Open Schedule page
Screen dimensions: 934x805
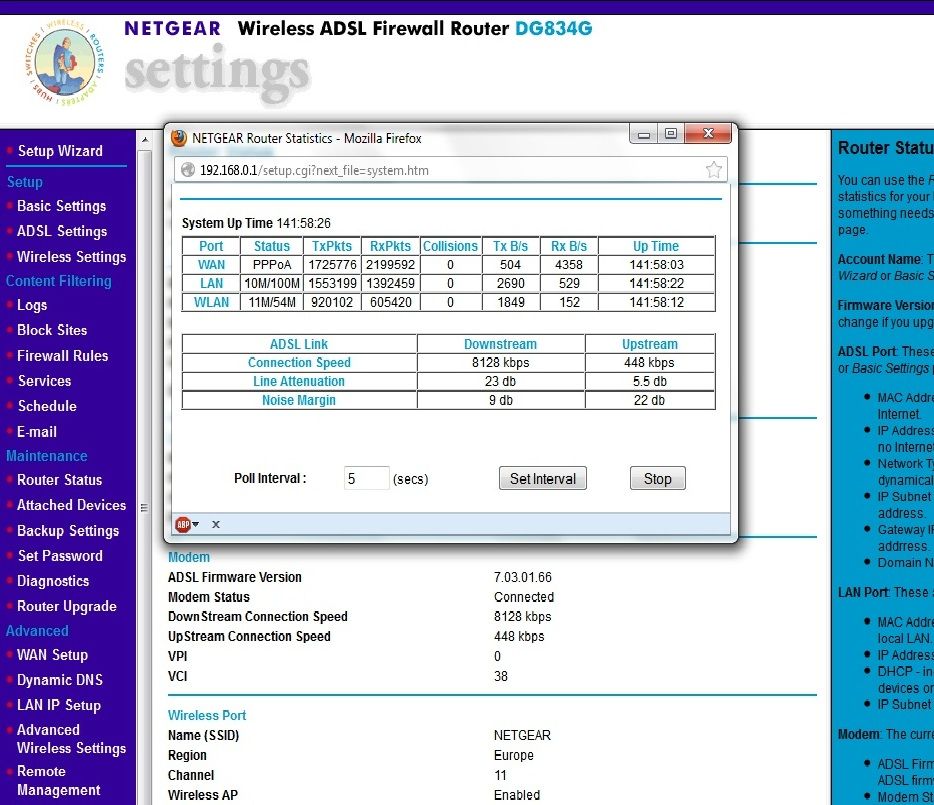47,406
